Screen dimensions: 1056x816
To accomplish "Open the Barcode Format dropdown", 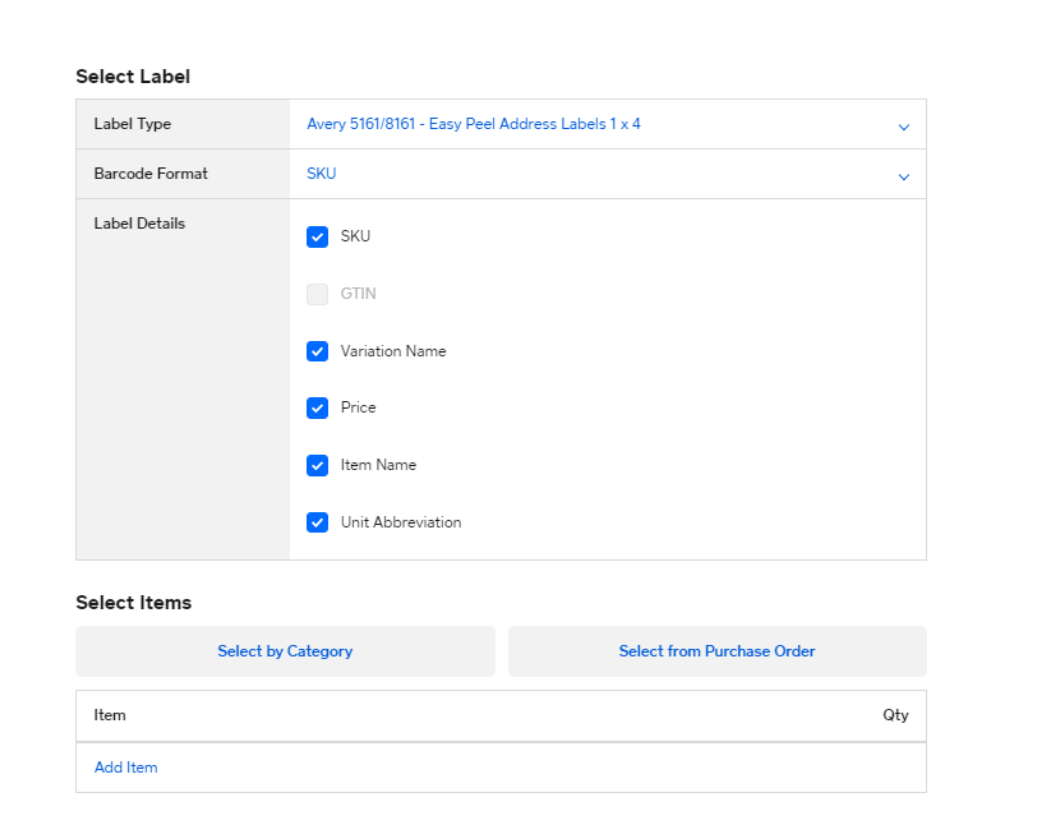I will tap(607, 174).
